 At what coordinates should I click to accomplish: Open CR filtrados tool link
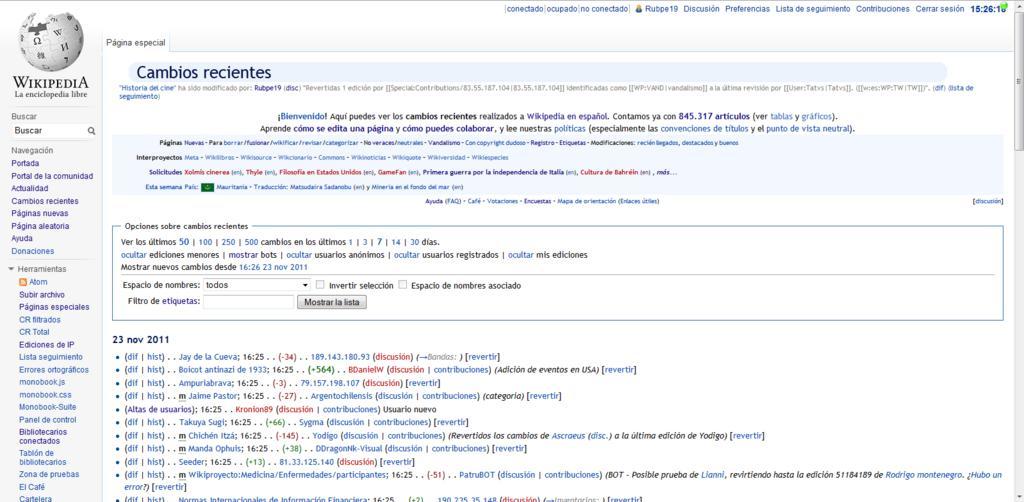[40, 320]
